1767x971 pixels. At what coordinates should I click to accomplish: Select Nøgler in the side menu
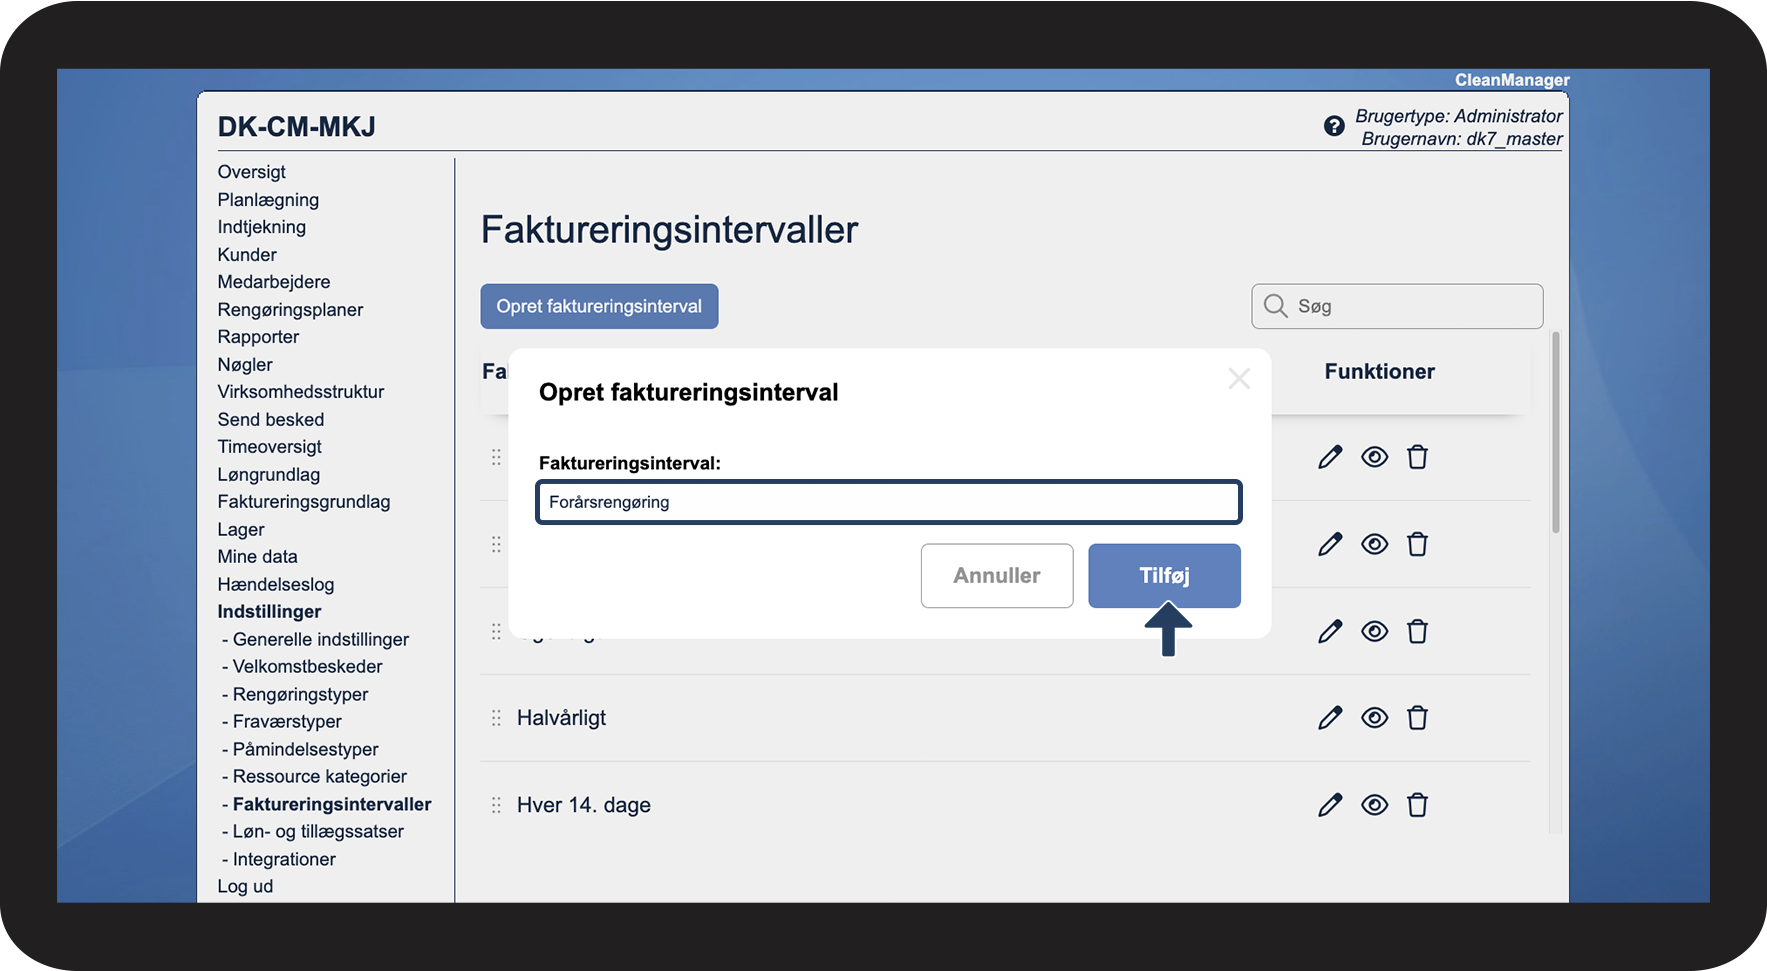click(245, 365)
